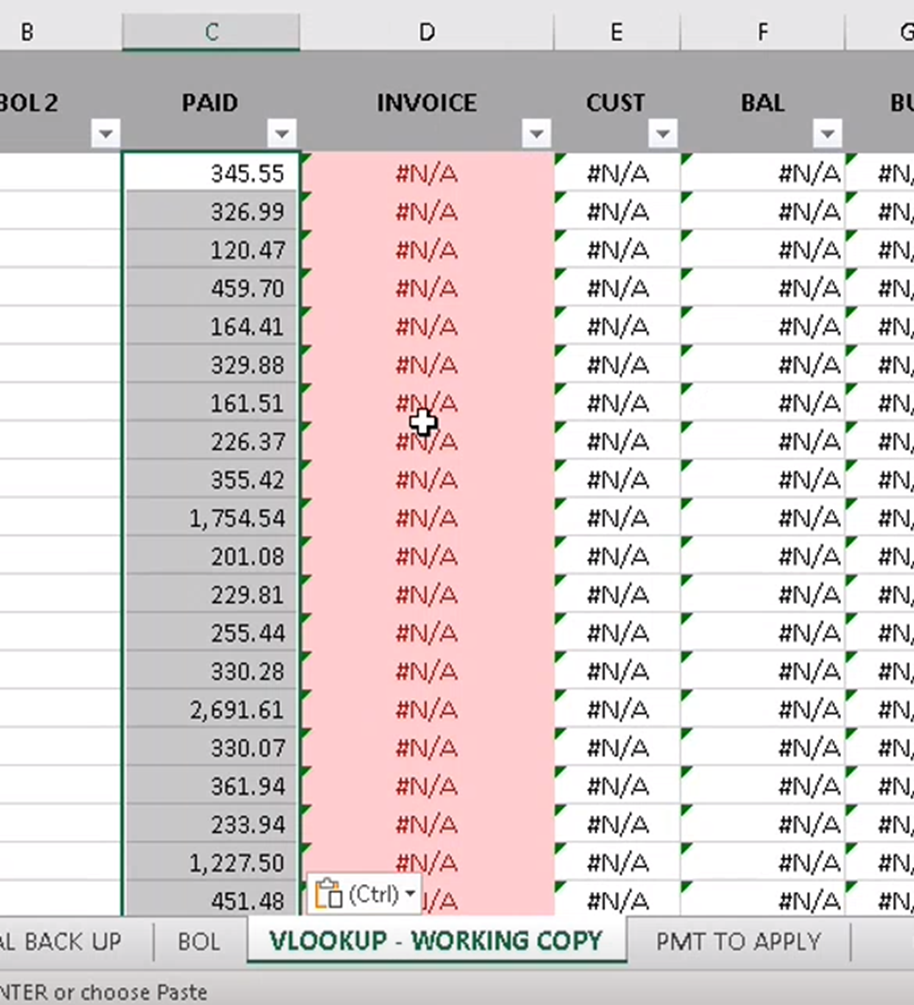Select VLOOKUP - WORKING COPY sheet tab
The width and height of the screenshot is (914, 1005).
(x=436, y=940)
